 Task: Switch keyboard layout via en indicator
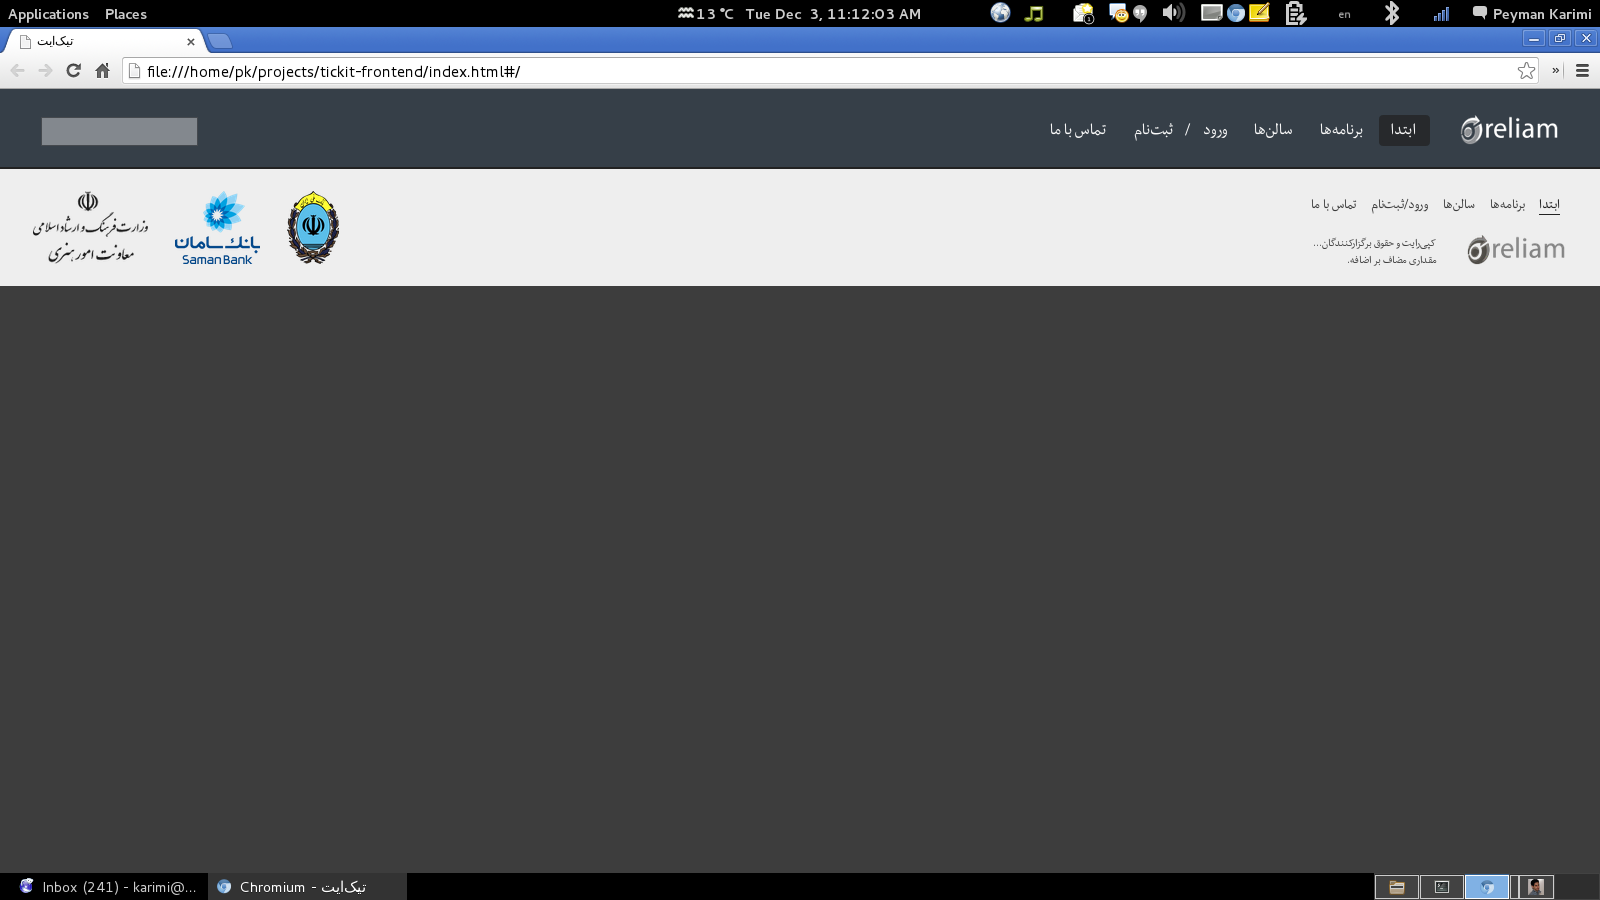[x=1344, y=14]
